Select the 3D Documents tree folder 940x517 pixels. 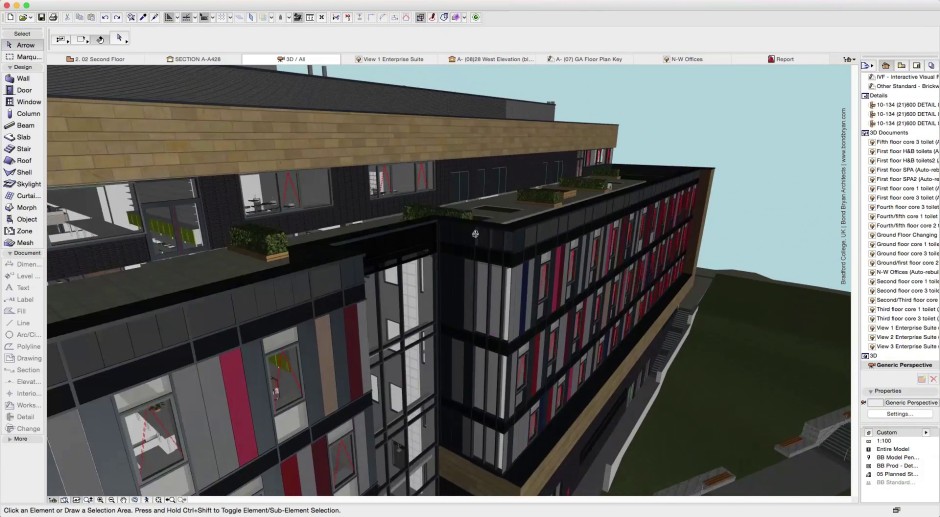(885, 133)
